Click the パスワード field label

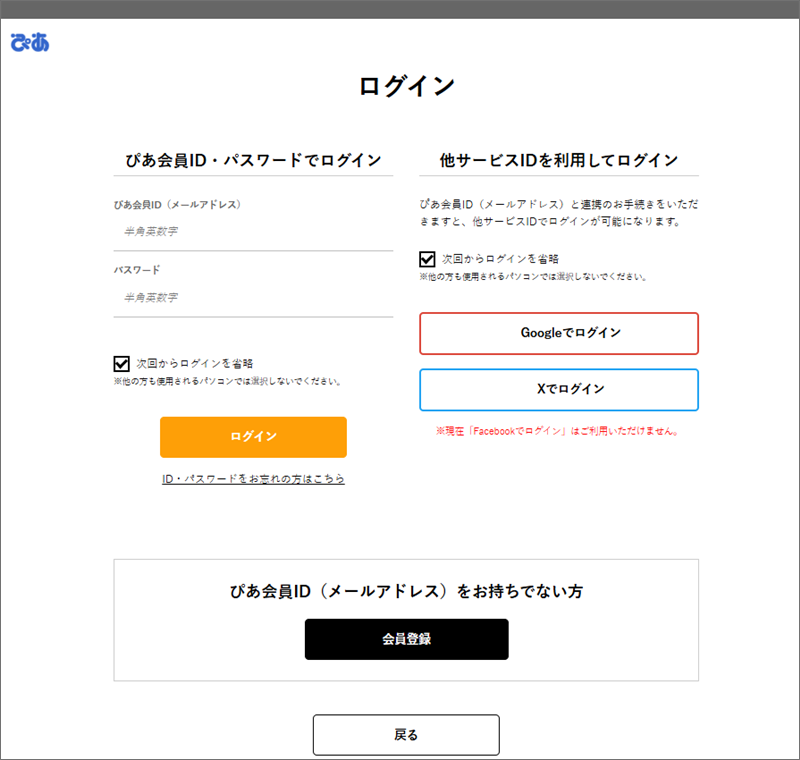tap(137, 270)
